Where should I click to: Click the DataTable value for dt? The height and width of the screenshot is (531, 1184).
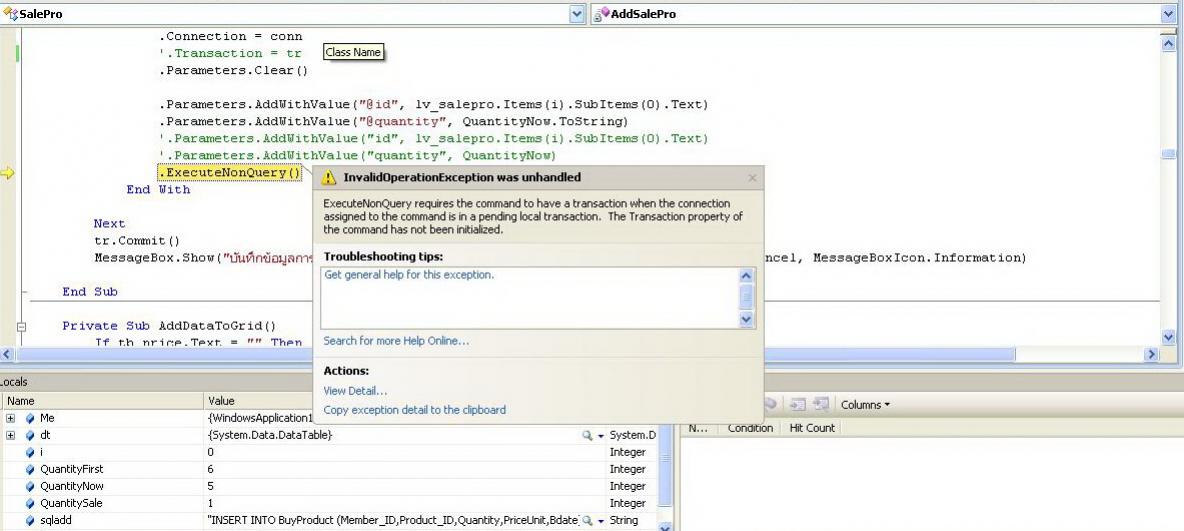coord(270,436)
